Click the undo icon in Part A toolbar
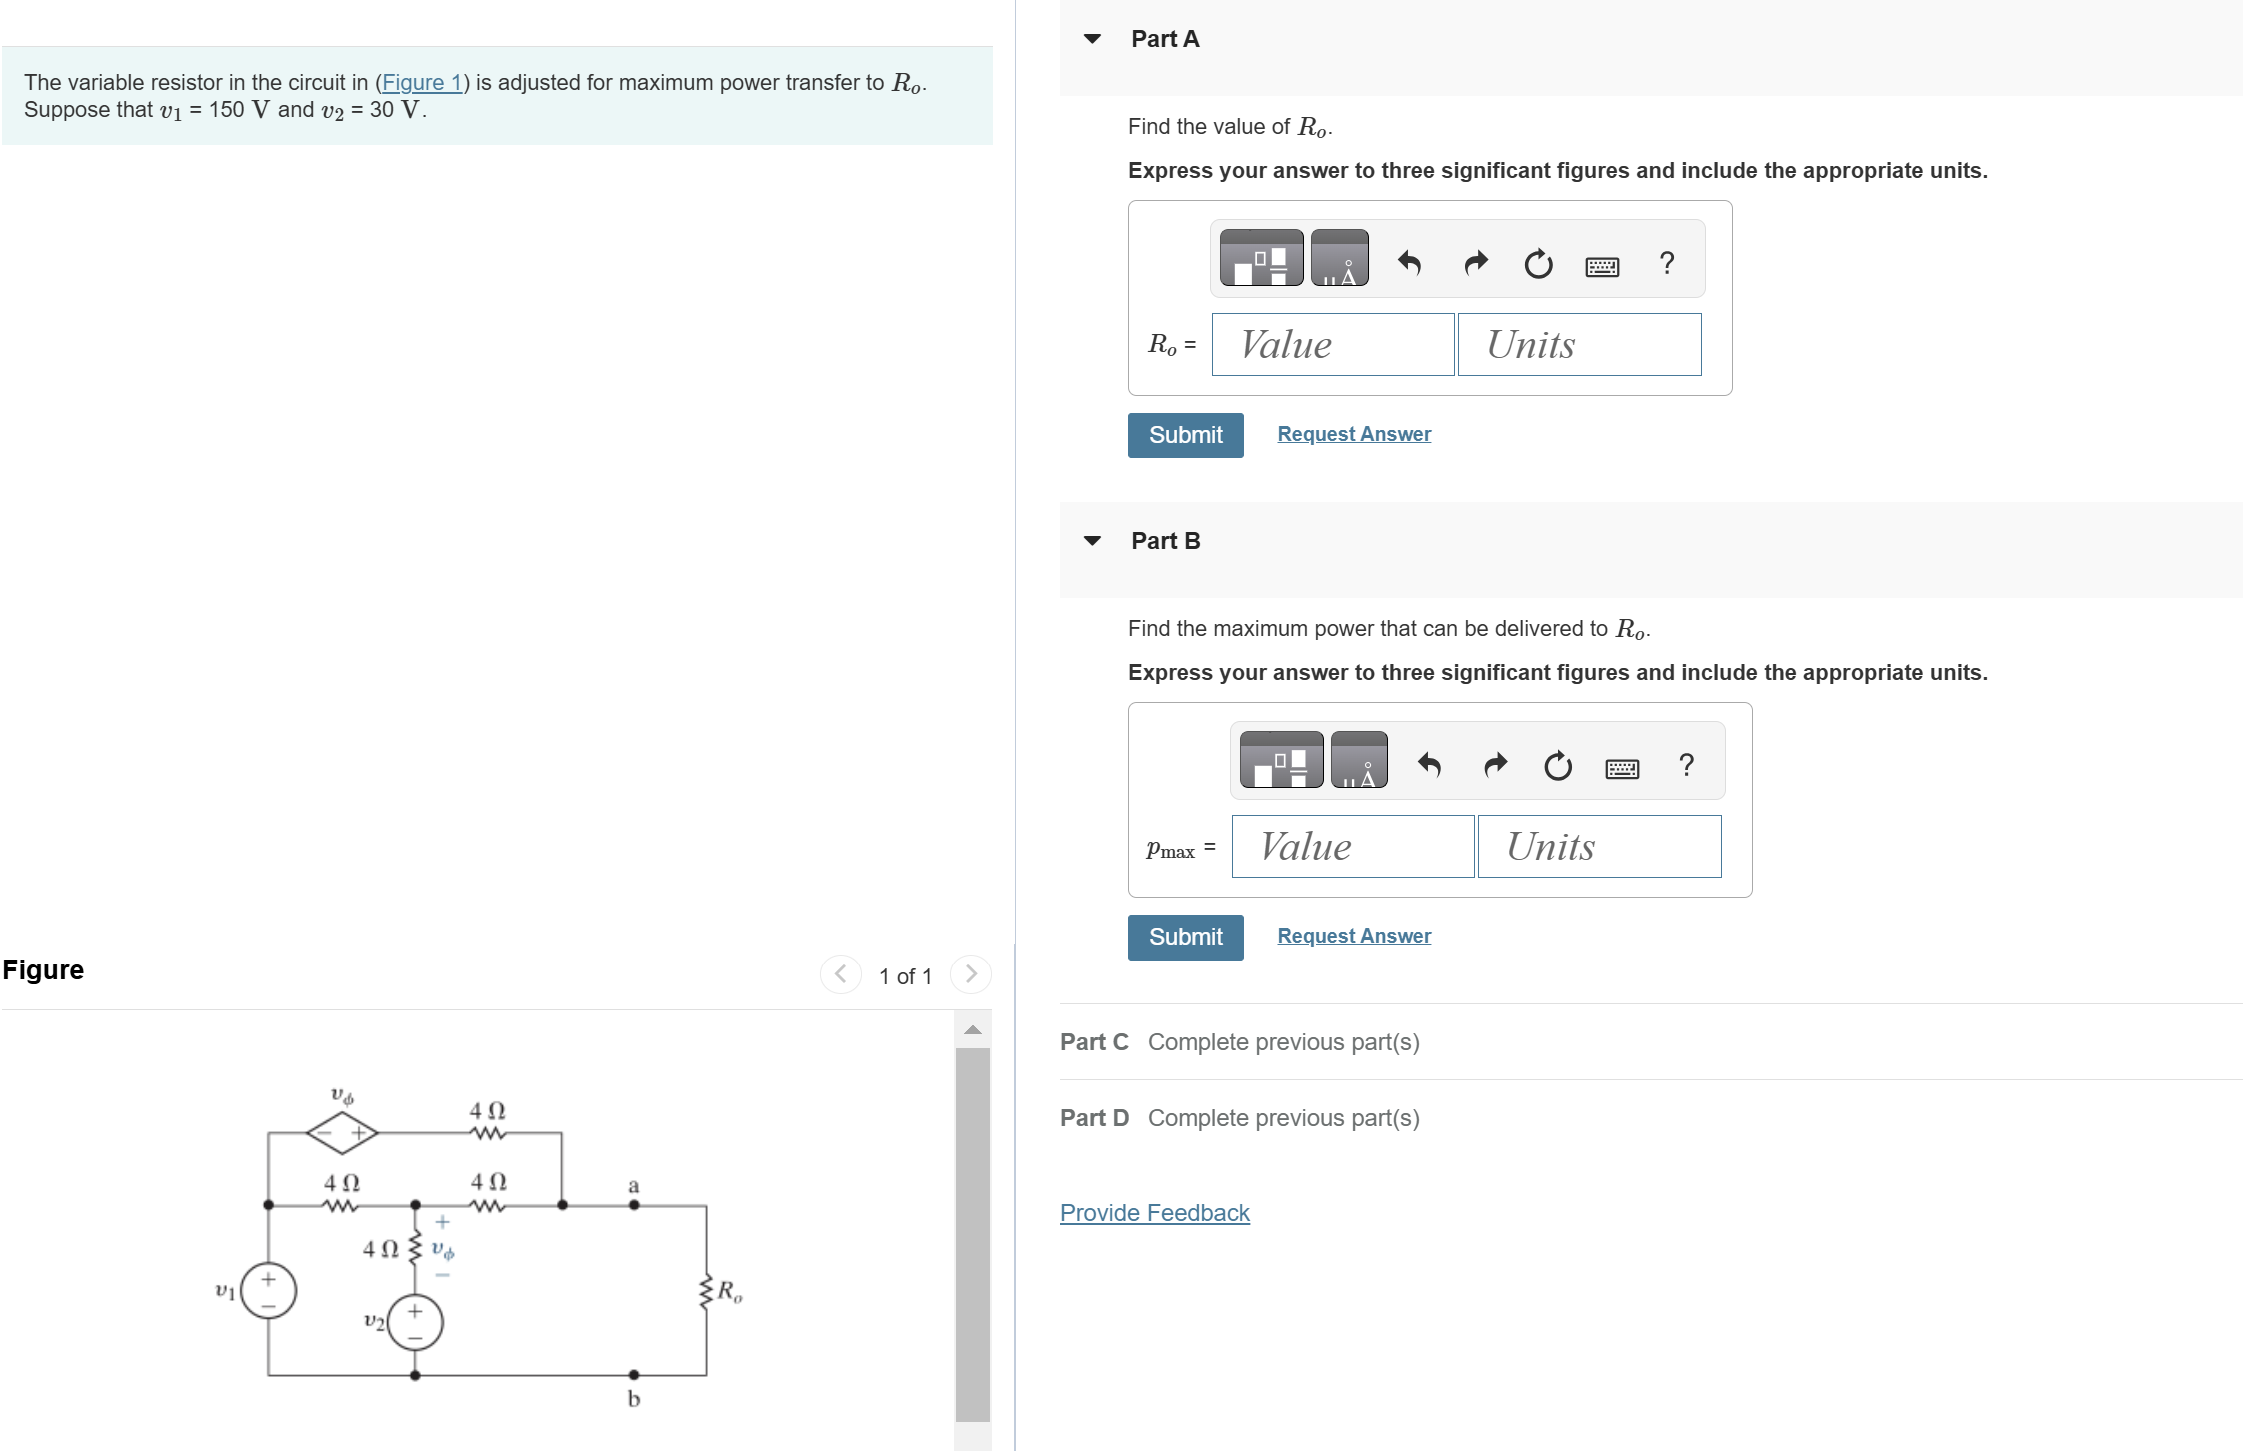 point(1408,262)
